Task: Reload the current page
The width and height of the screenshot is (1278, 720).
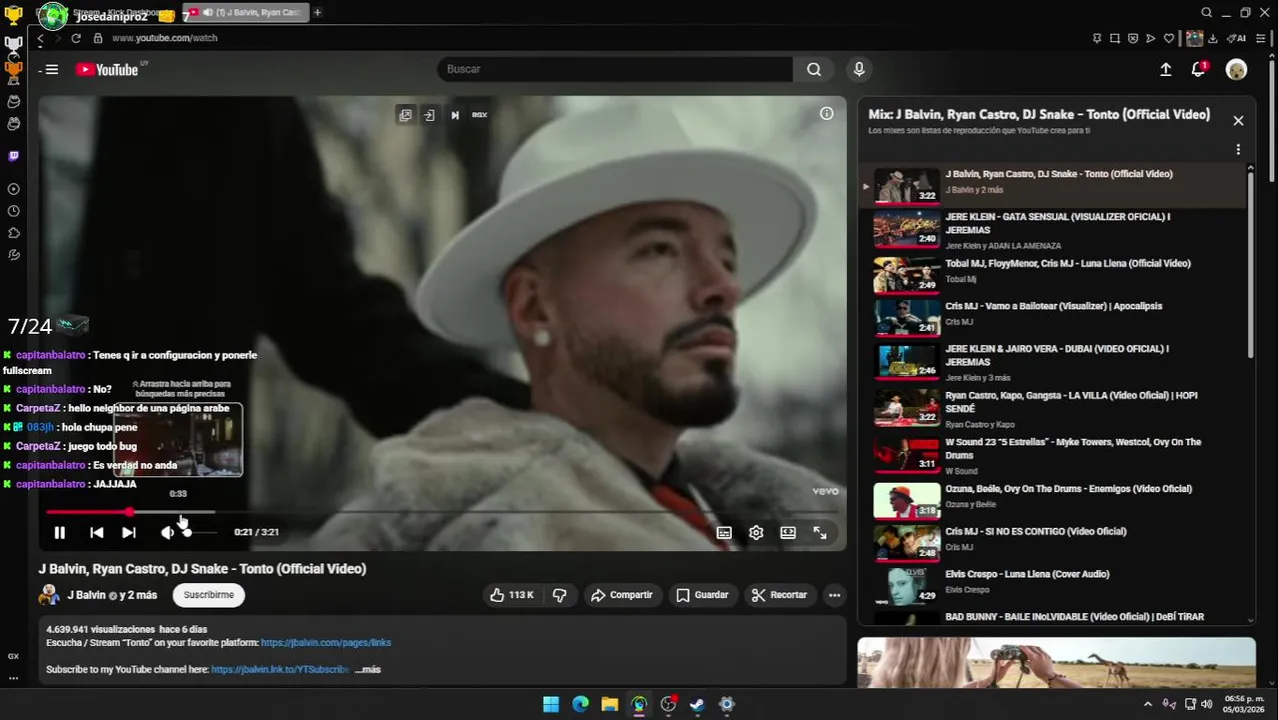Action: click(x=76, y=38)
